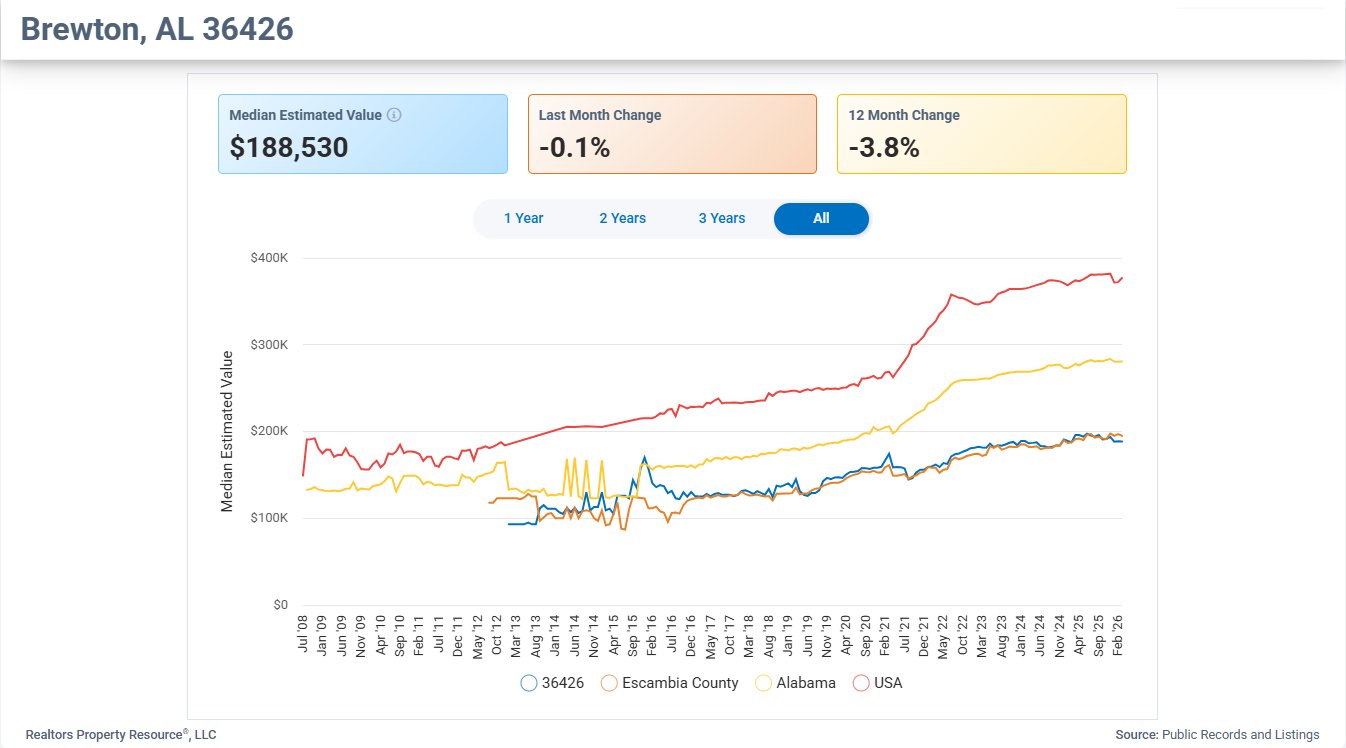Click the Feb '26 x-axis label
This screenshot has width=1346, height=748.
(x=1118, y=632)
